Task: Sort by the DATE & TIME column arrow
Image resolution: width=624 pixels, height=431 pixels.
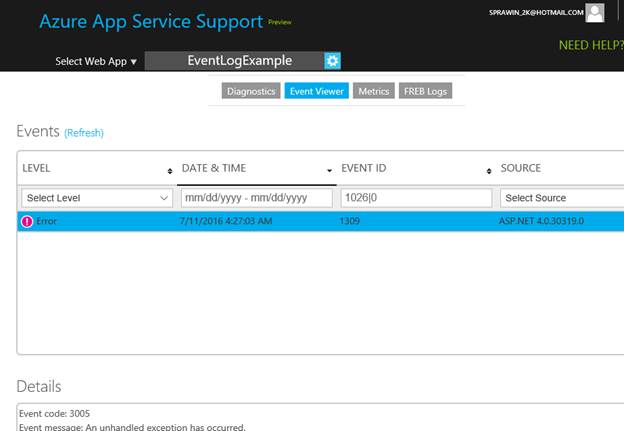Action: (x=330, y=171)
